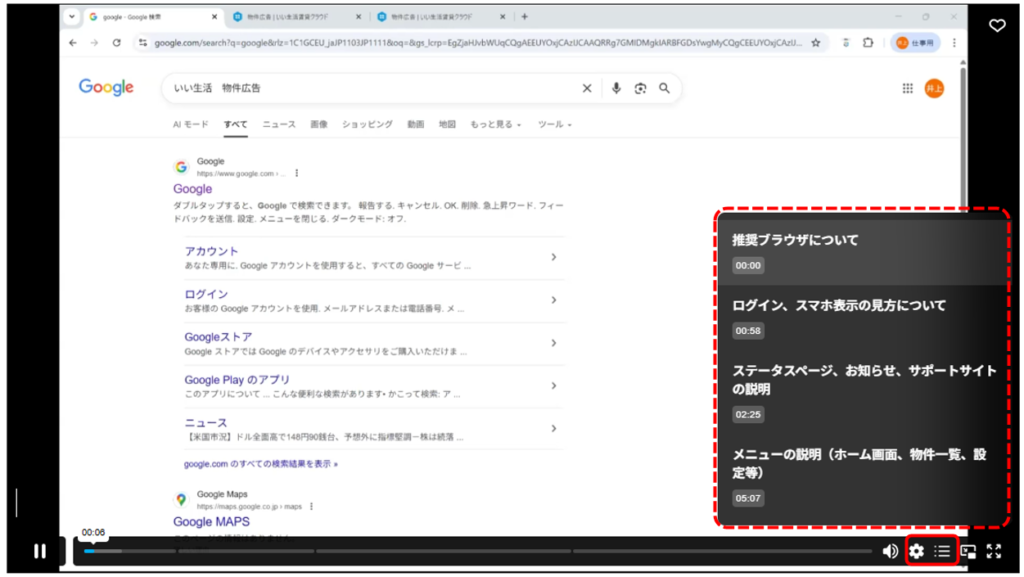Close the google - Google 検索 tab
The height and width of the screenshot is (577, 1024).
[214, 17]
